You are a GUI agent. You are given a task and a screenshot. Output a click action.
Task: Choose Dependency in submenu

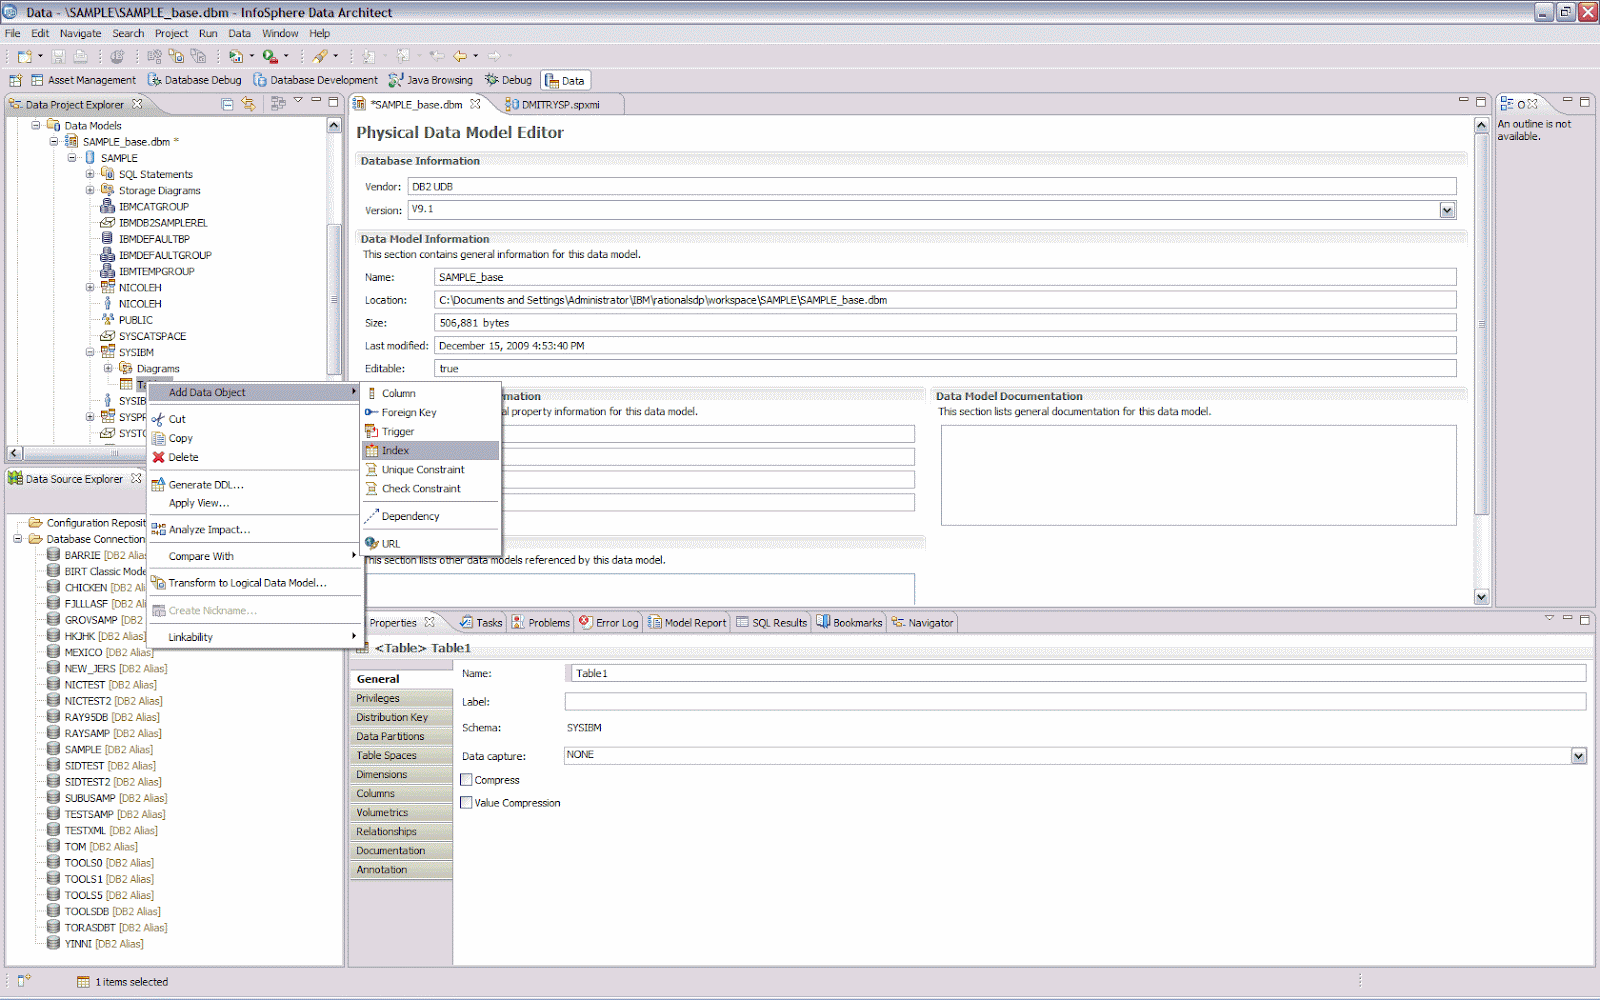click(431, 517)
